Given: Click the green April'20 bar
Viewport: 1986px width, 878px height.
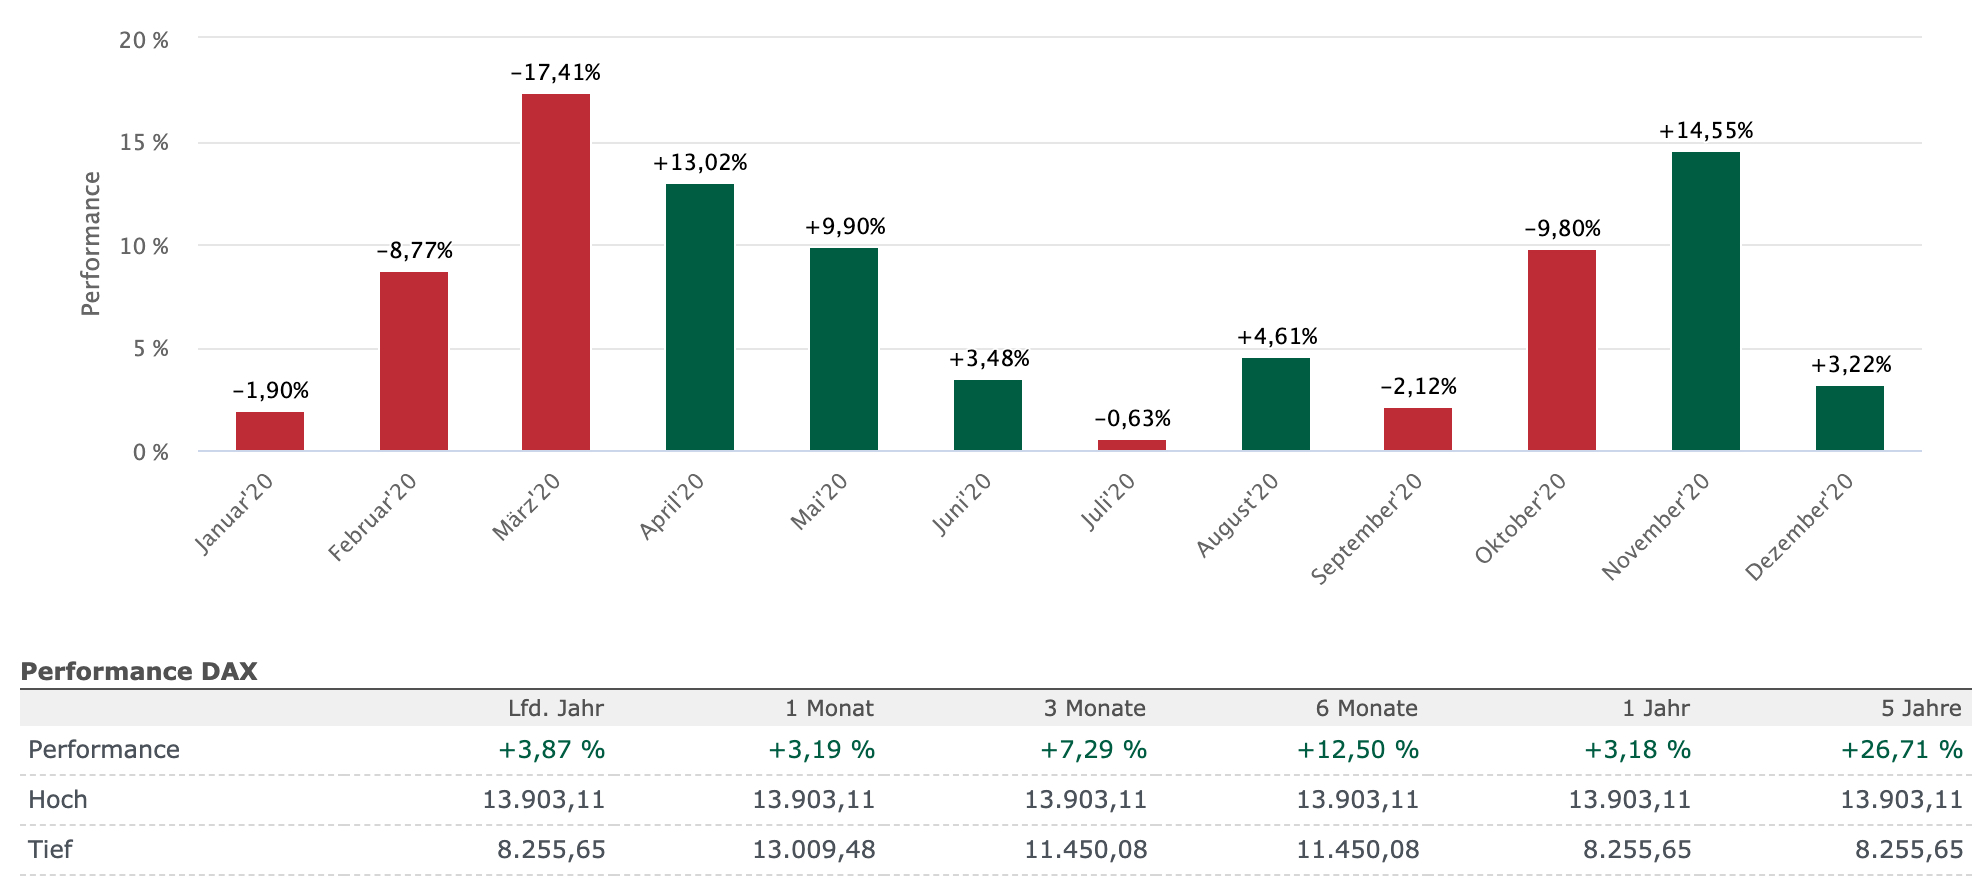Looking at the screenshot, I should pos(700,317).
